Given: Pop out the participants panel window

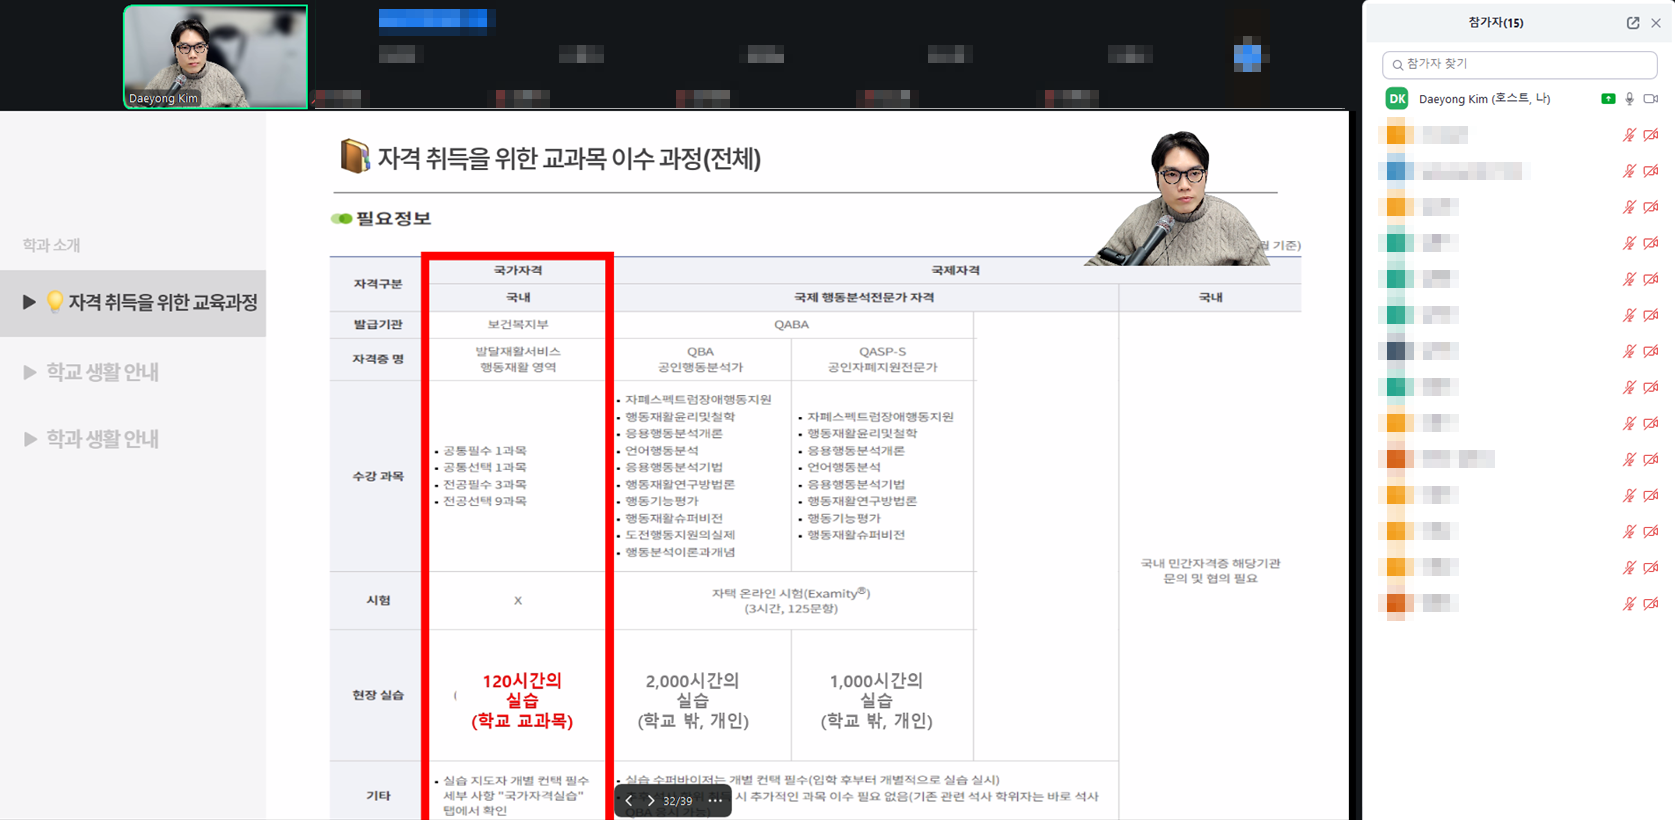Looking at the screenshot, I should [x=1633, y=23].
